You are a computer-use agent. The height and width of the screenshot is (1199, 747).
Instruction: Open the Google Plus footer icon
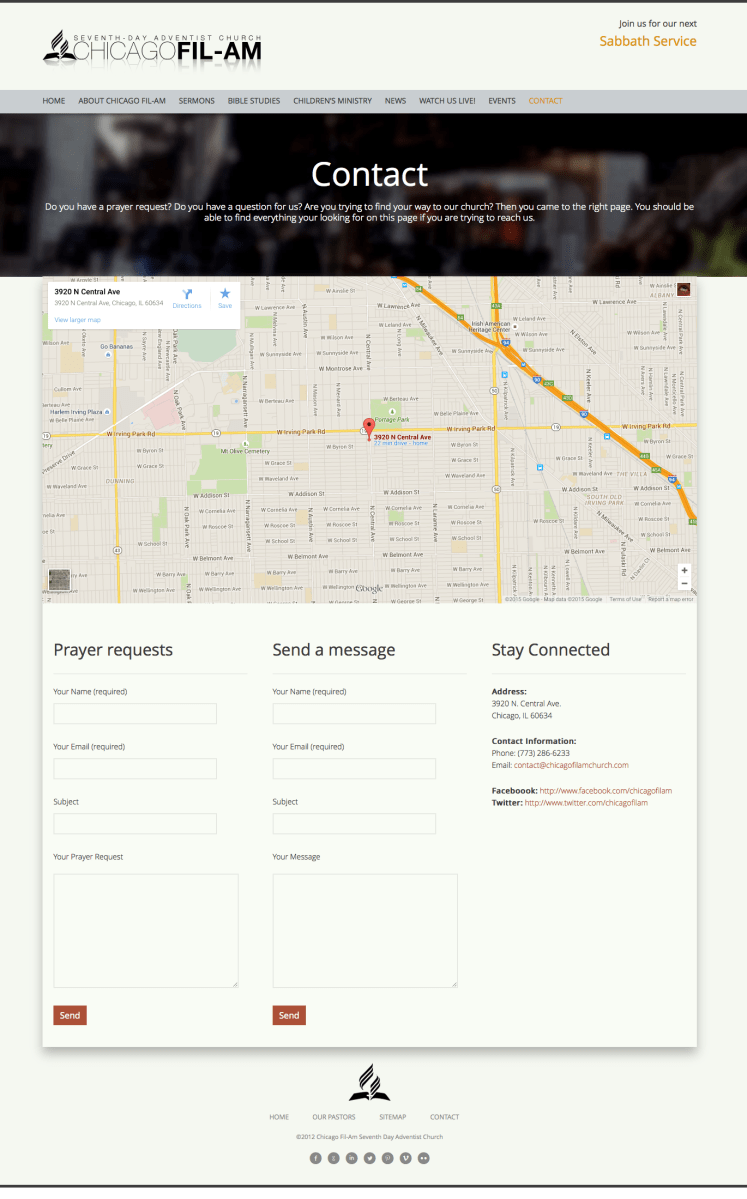(x=333, y=1158)
